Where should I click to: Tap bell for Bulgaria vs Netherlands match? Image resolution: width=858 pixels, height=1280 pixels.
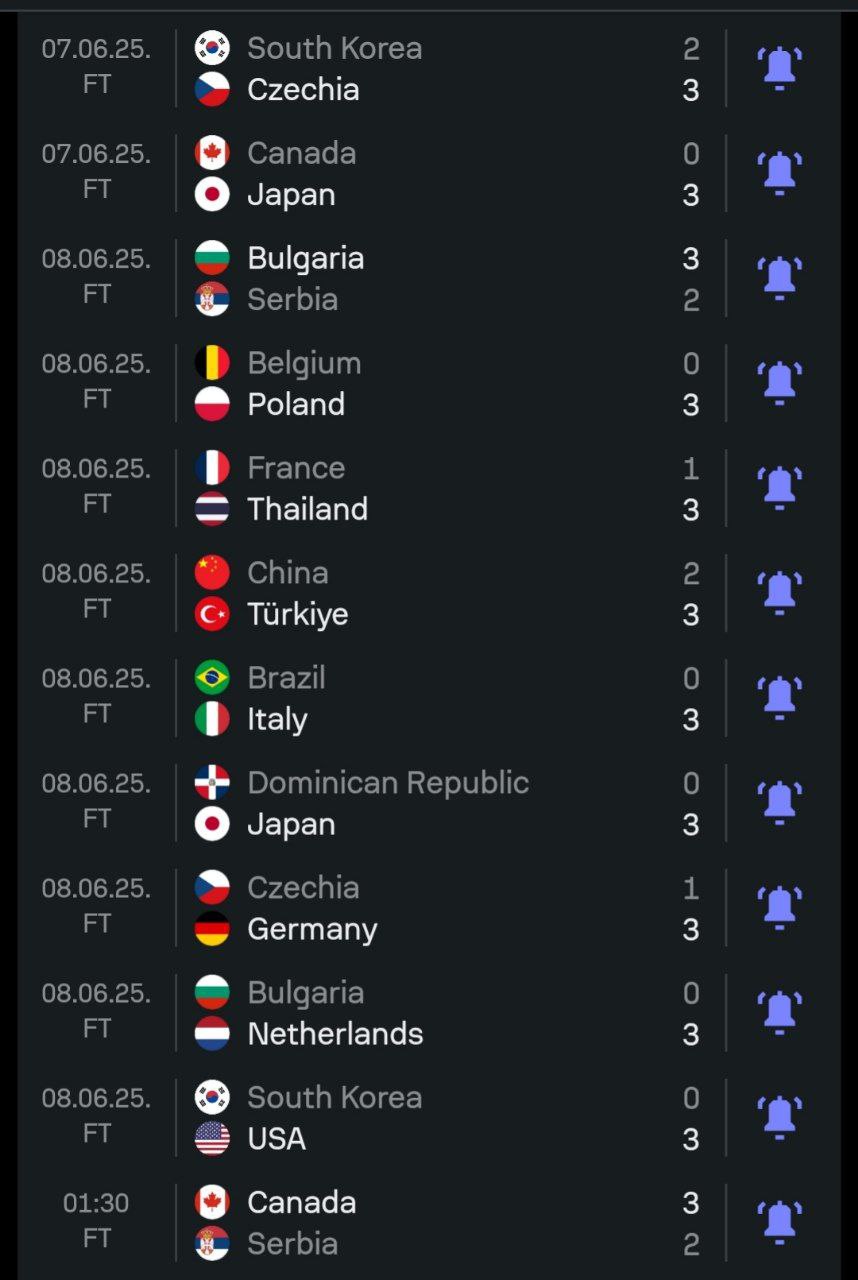click(779, 1013)
